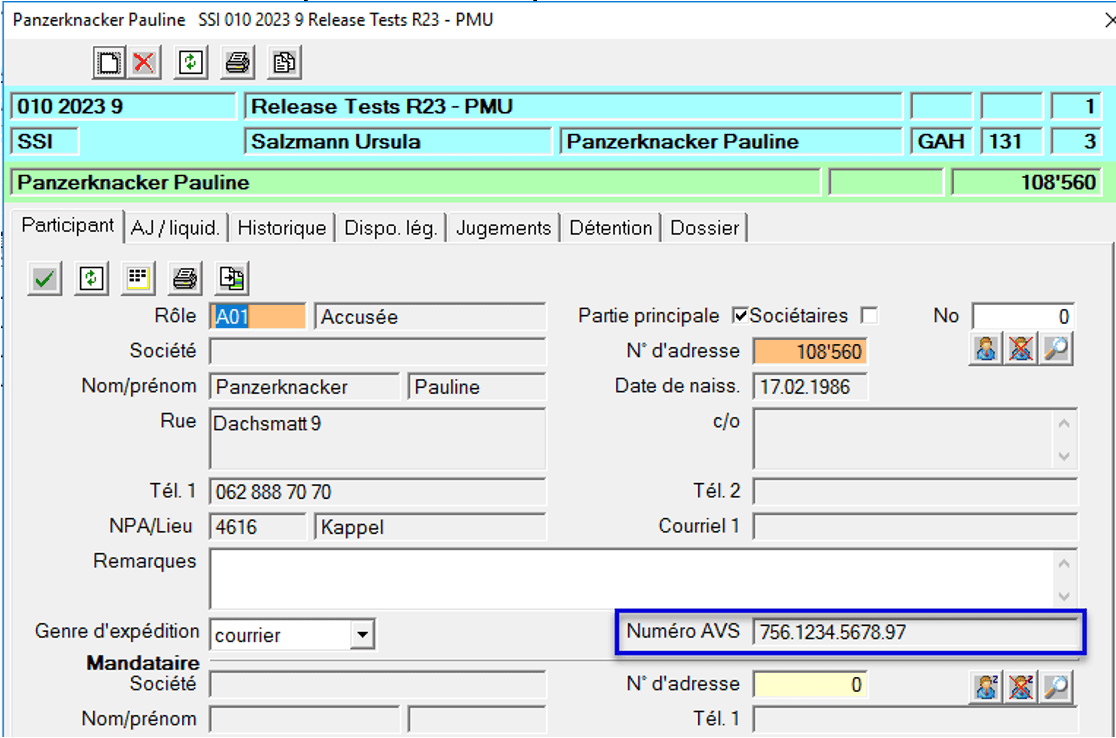Click the printer icon in Participant tab

185,278
